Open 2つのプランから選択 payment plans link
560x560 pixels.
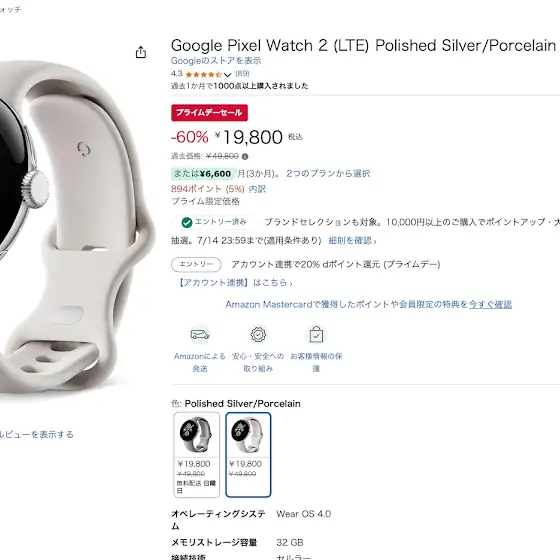click(328, 174)
